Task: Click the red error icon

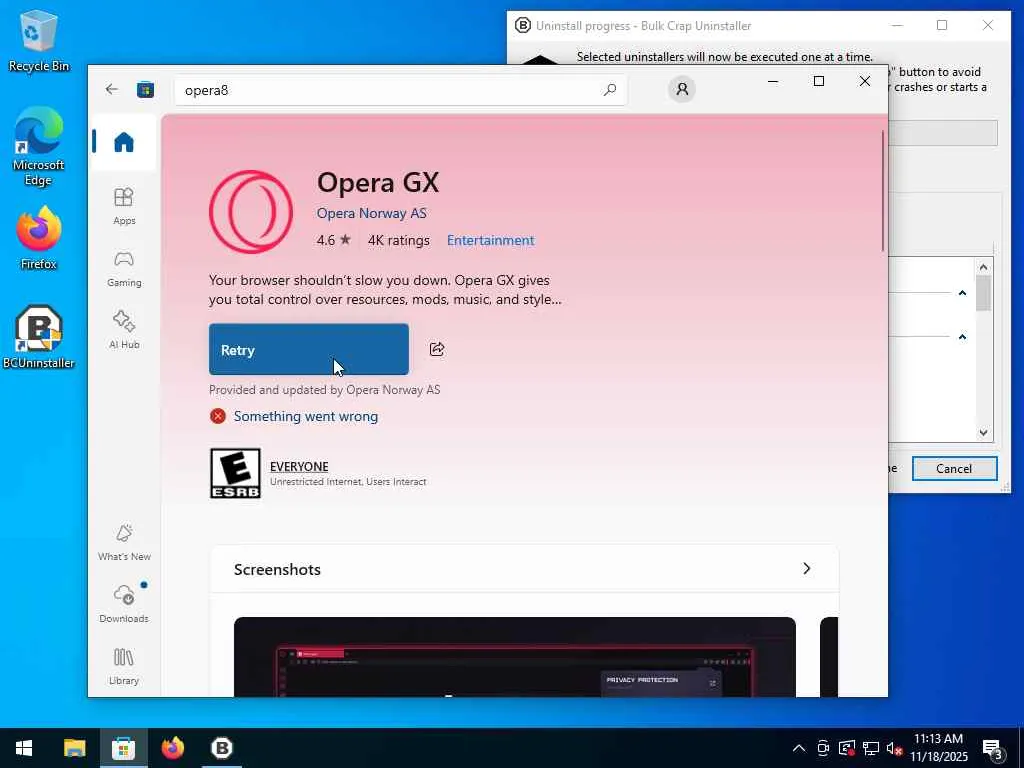Action: pos(217,416)
